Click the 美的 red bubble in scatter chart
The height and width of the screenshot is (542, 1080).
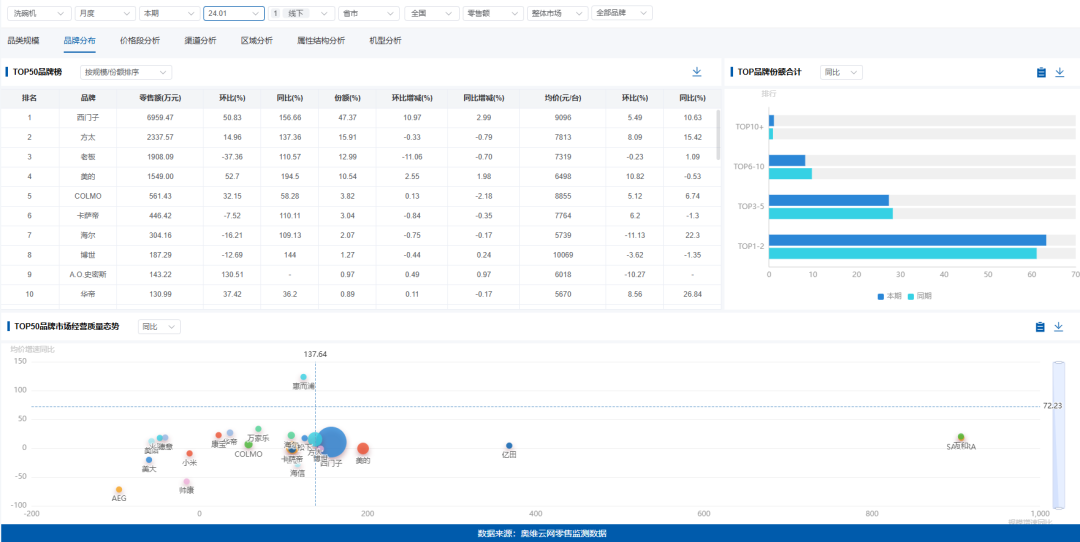pos(363,449)
